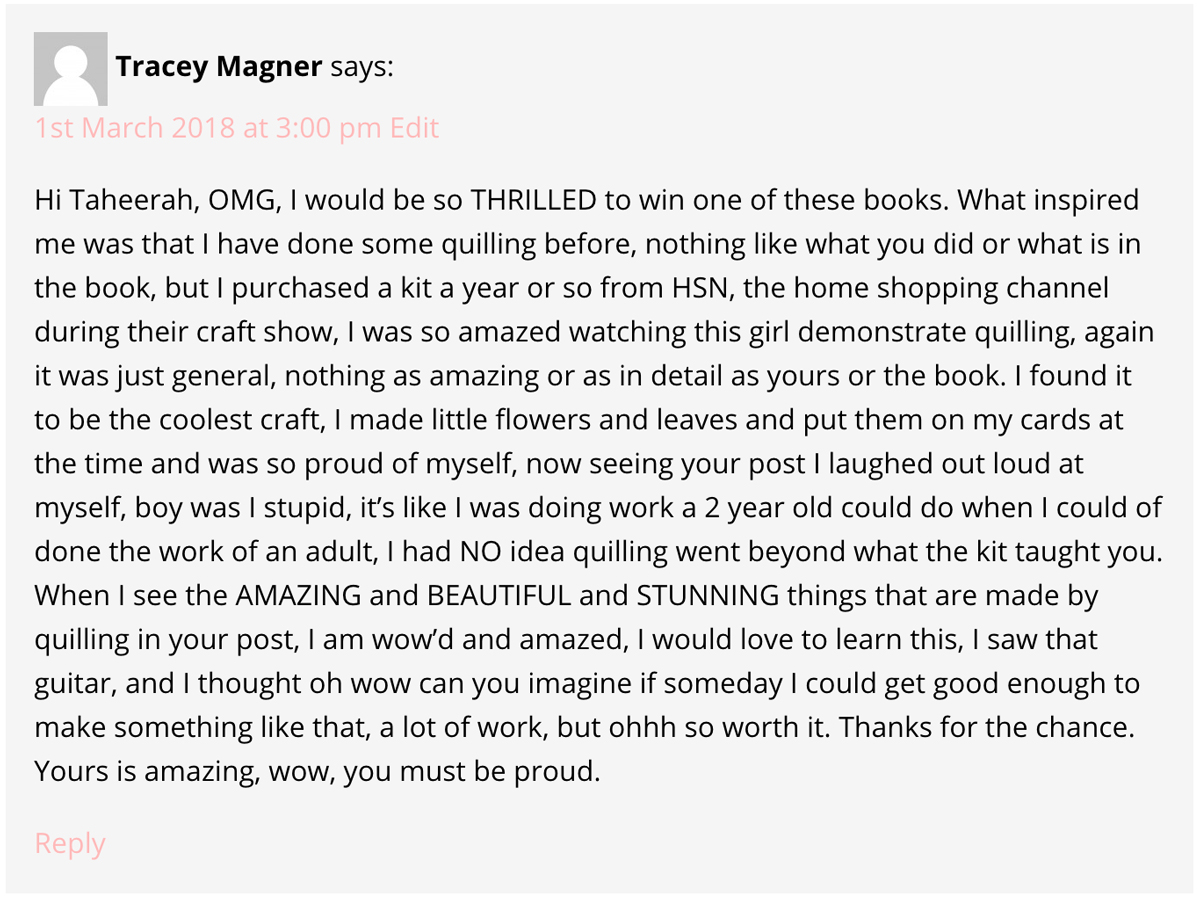This screenshot has height=900, width=1200.
Task: Click Tracey Magner's gray avatar icon
Action: tap(71, 69)
